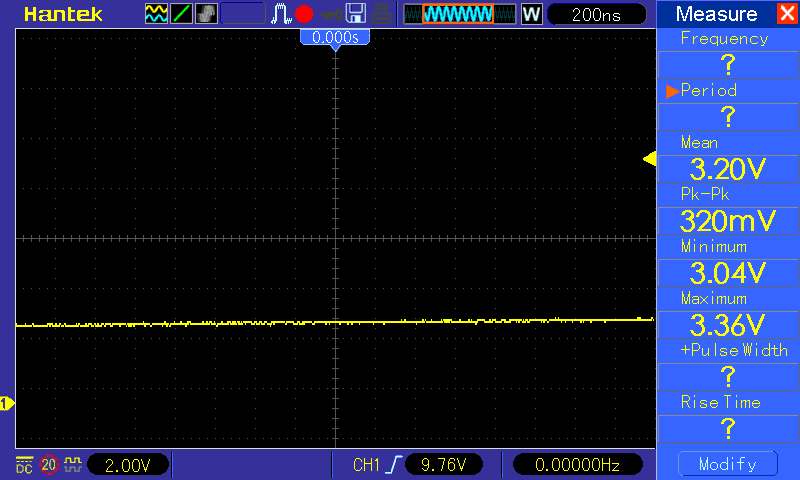Viewport: 800px width, 480px height.
Task: Click the CH1 trigger source label
Action: click(x=366, y=465)
